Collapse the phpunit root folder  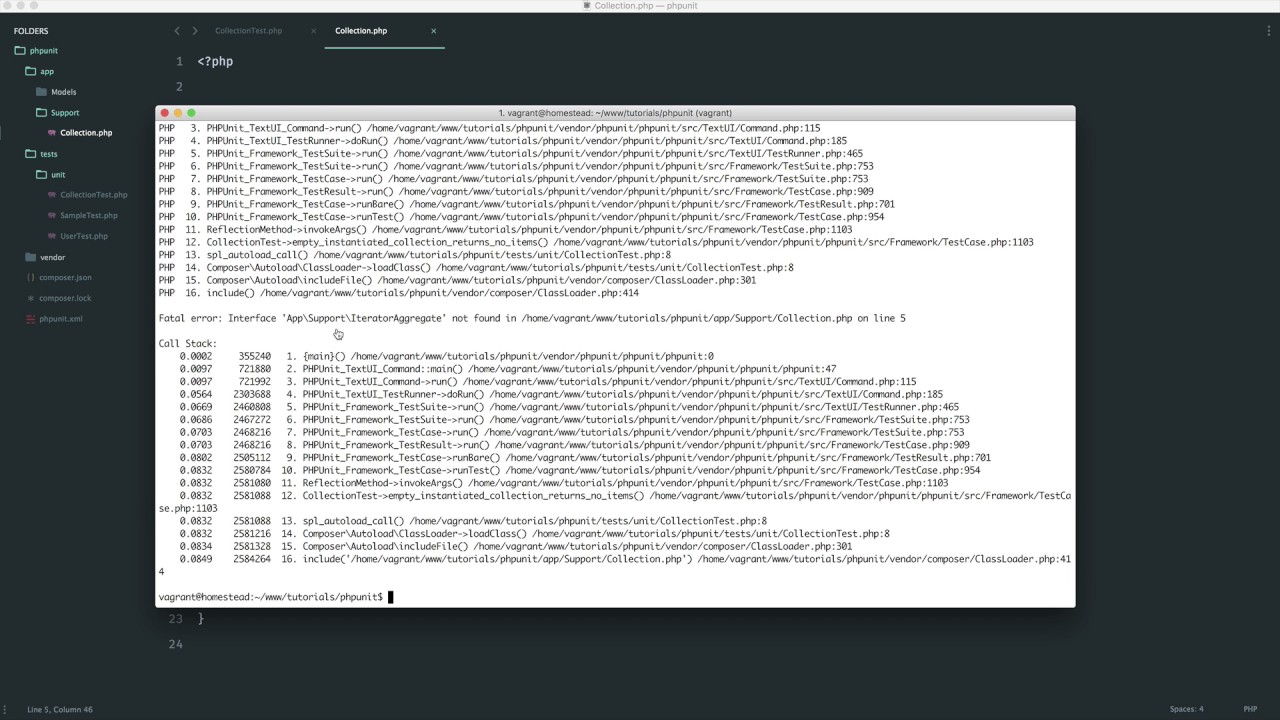20,51
